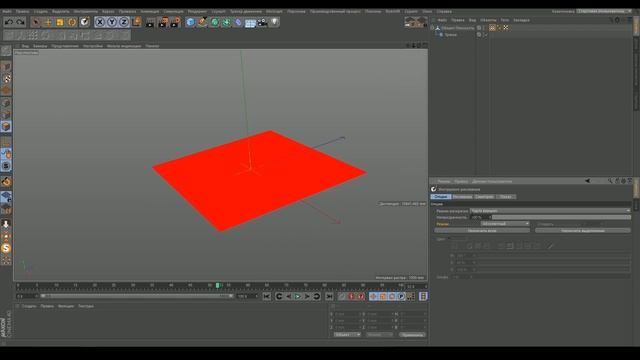Toggle Polygons mode in left sidebar
The width and height of the screenshot is (640, 360).
click(x=6, y=127)
